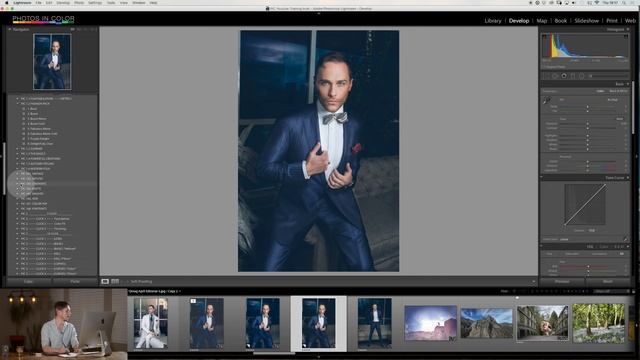The image size is (640, 360).
Task: Adjust the Contrast slider
Action: 588,128
